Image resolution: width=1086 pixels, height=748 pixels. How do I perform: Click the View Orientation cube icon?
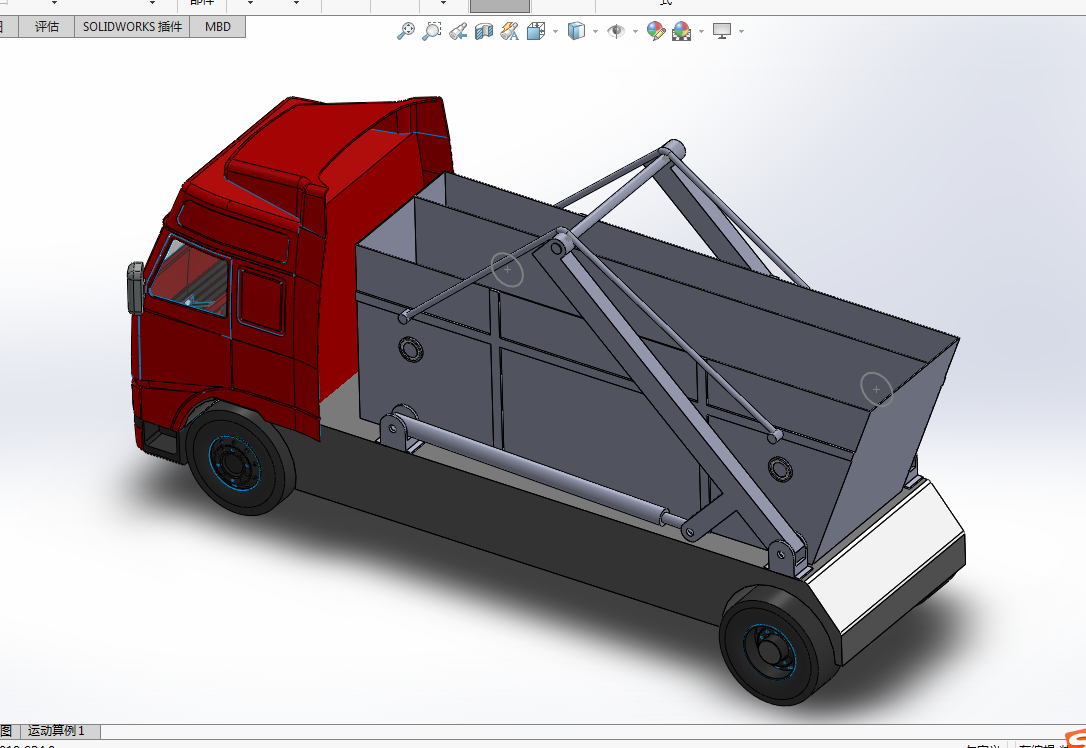pyautogui.click(x=536, y=31)
